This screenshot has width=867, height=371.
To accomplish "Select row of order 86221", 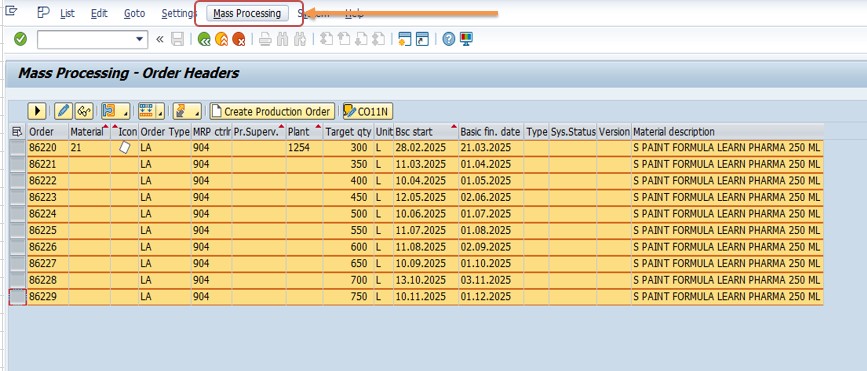I will (18, 164).
